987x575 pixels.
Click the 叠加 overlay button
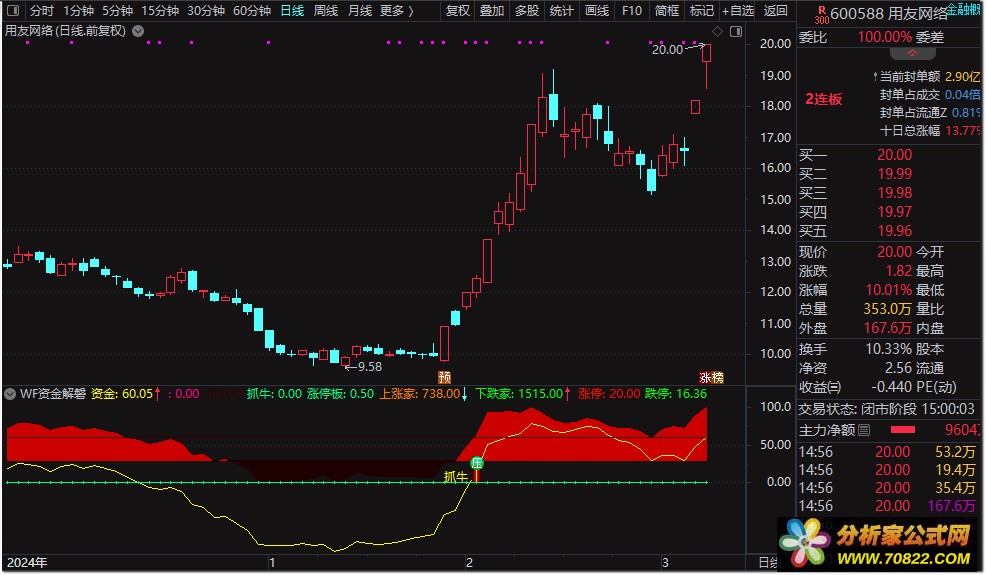pos(492,11)
